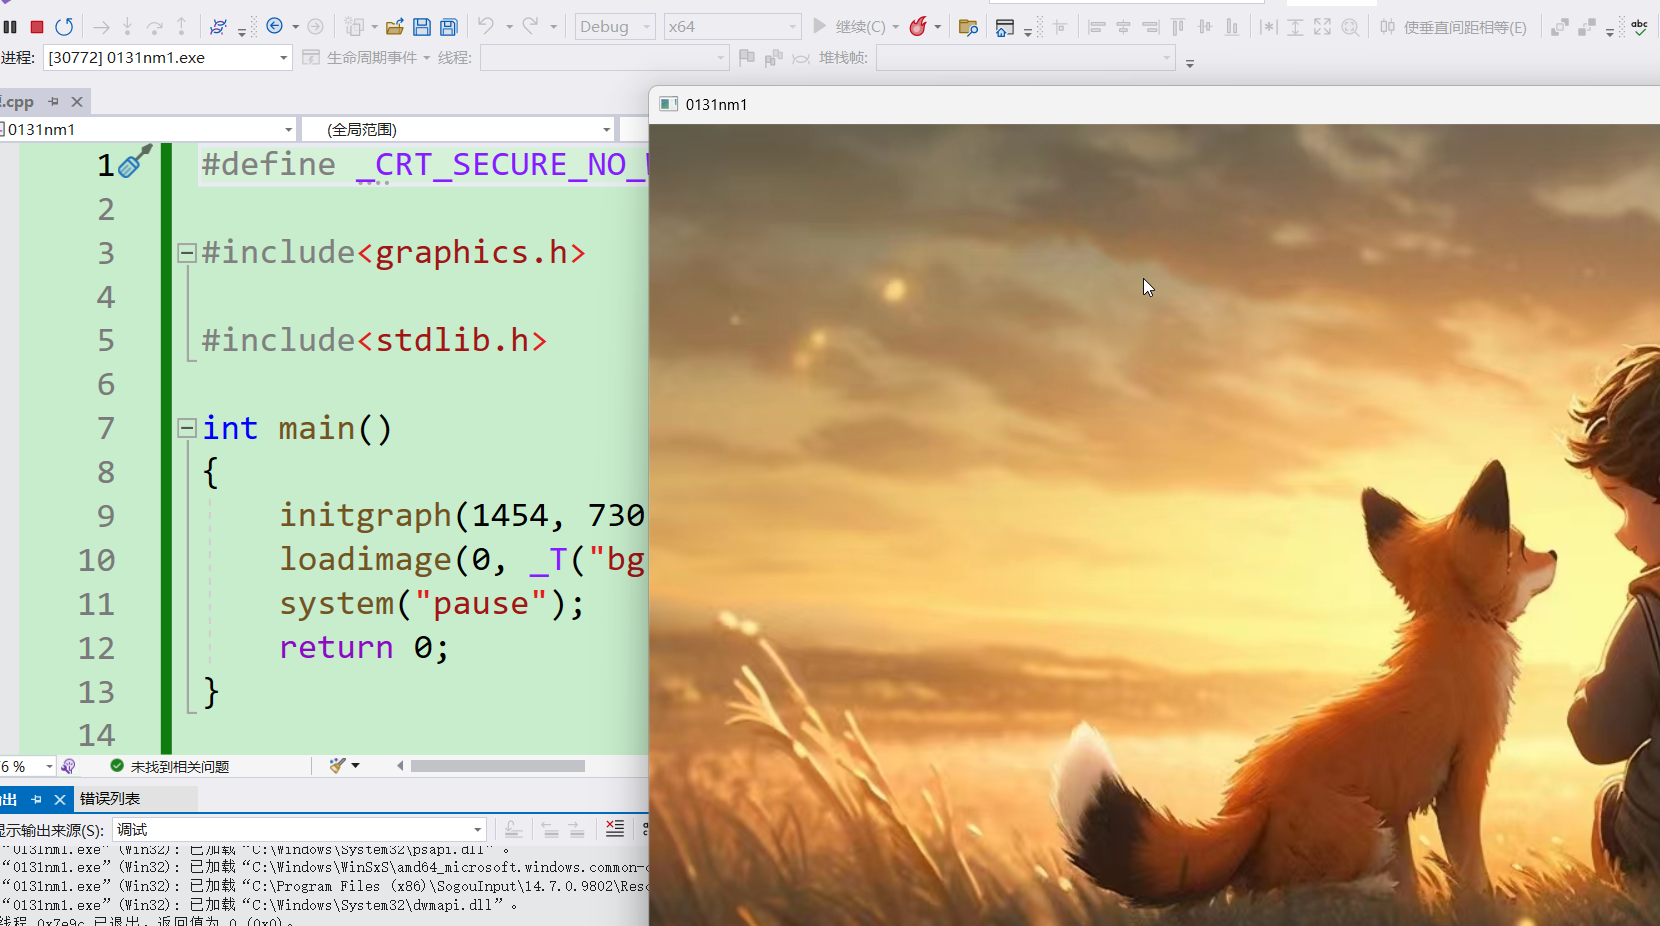
Task: Pause debugging with the Break All icon
Action: [x=10, y=27]
